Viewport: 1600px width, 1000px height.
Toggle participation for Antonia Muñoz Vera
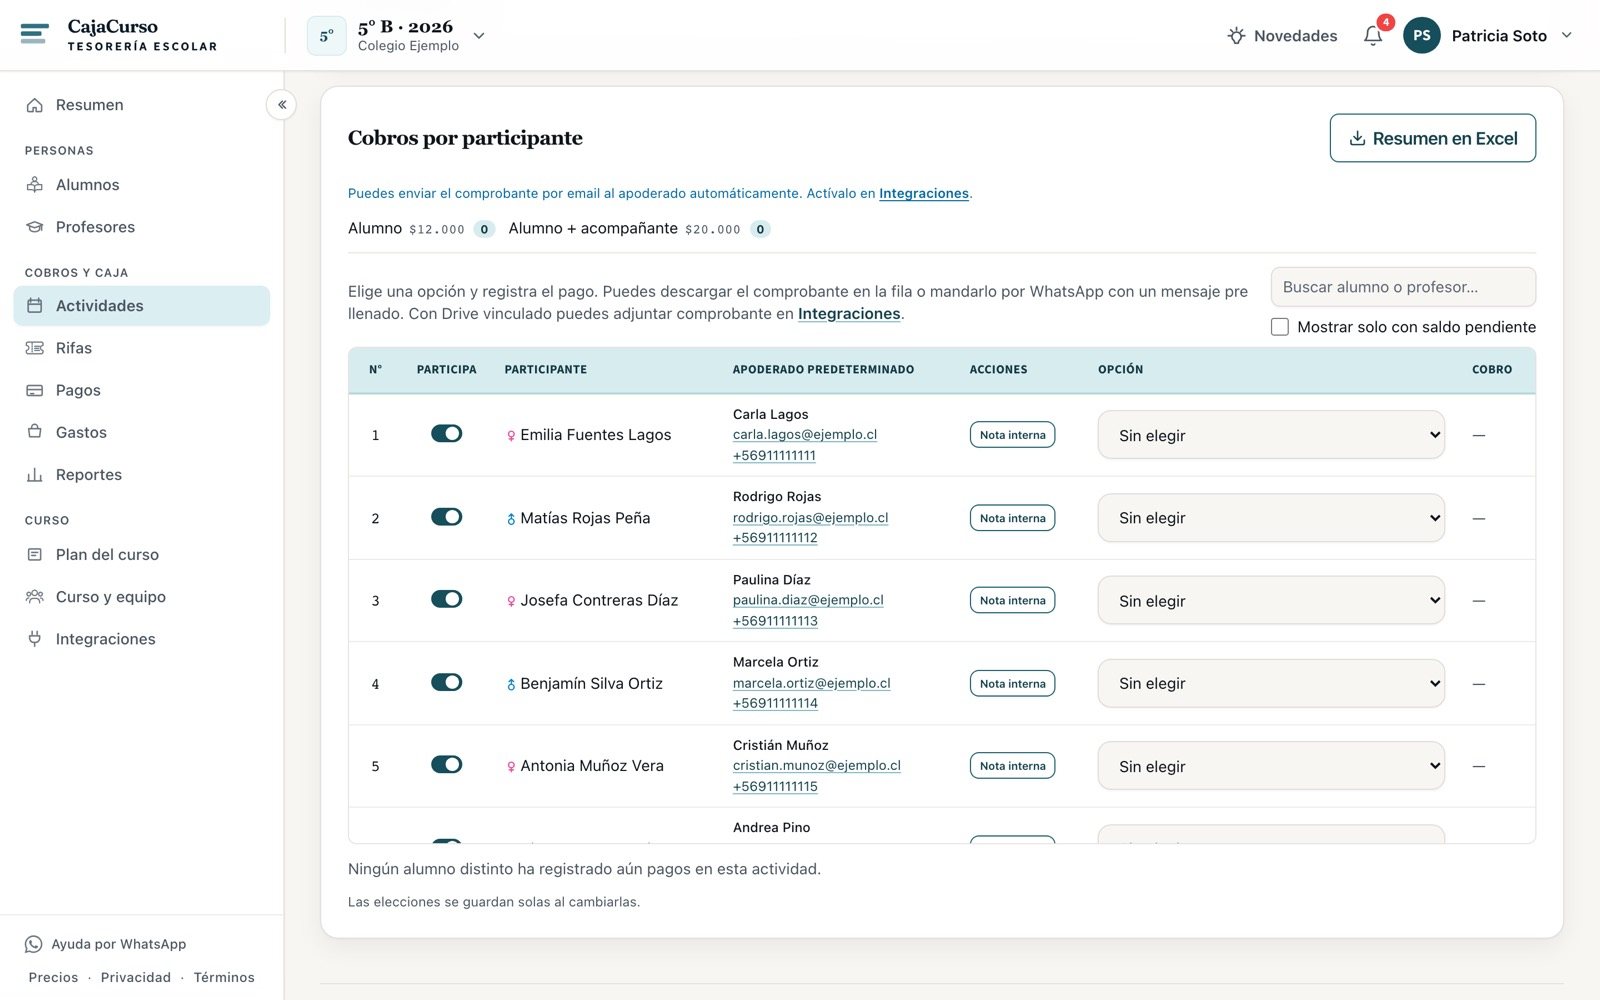pos(446,764)
